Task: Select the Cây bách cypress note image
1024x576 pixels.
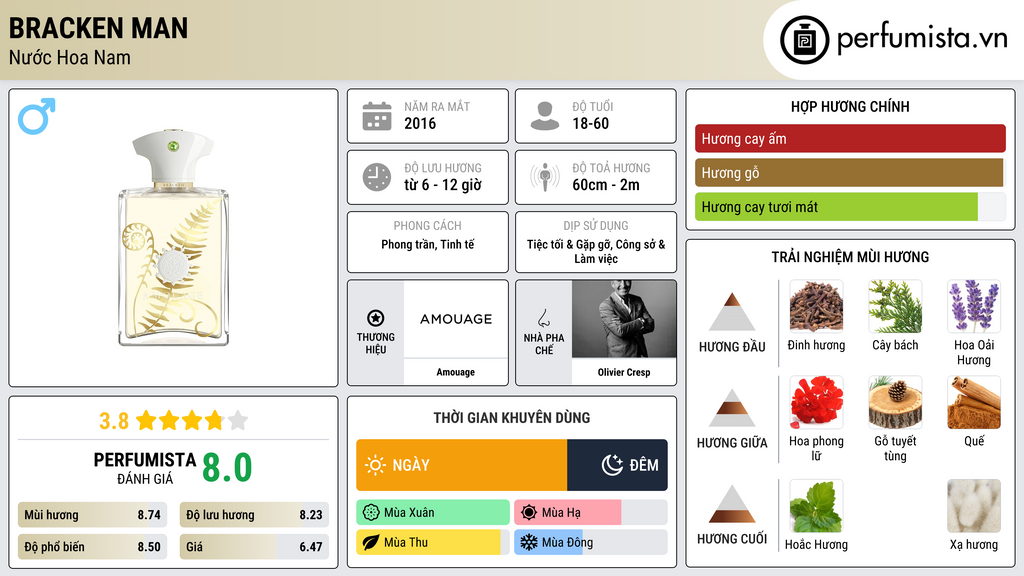Action: coord(895,306)
